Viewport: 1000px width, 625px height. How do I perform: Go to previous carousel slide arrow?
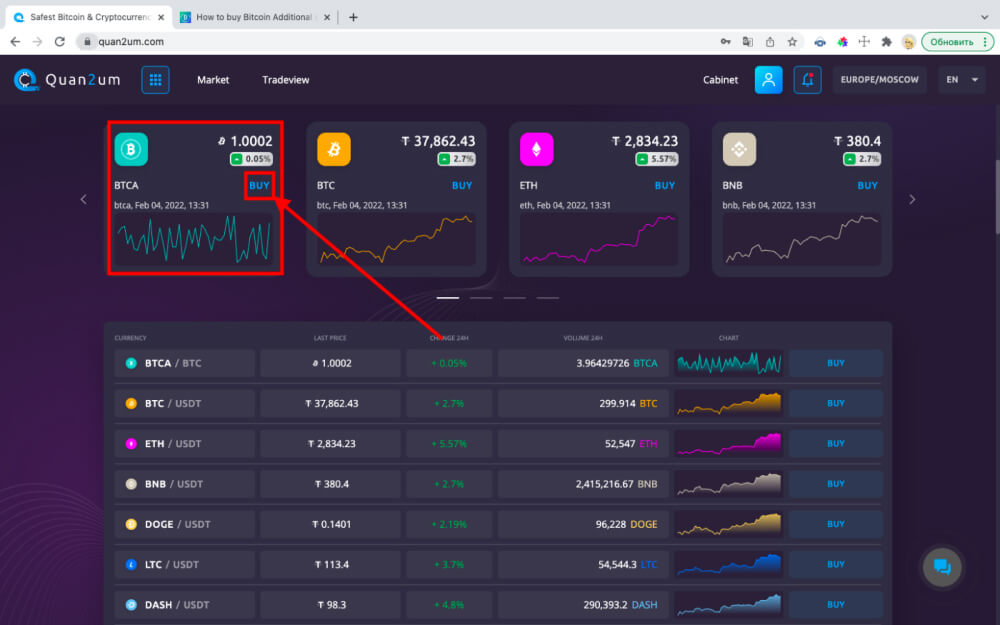tap(84, 199)
